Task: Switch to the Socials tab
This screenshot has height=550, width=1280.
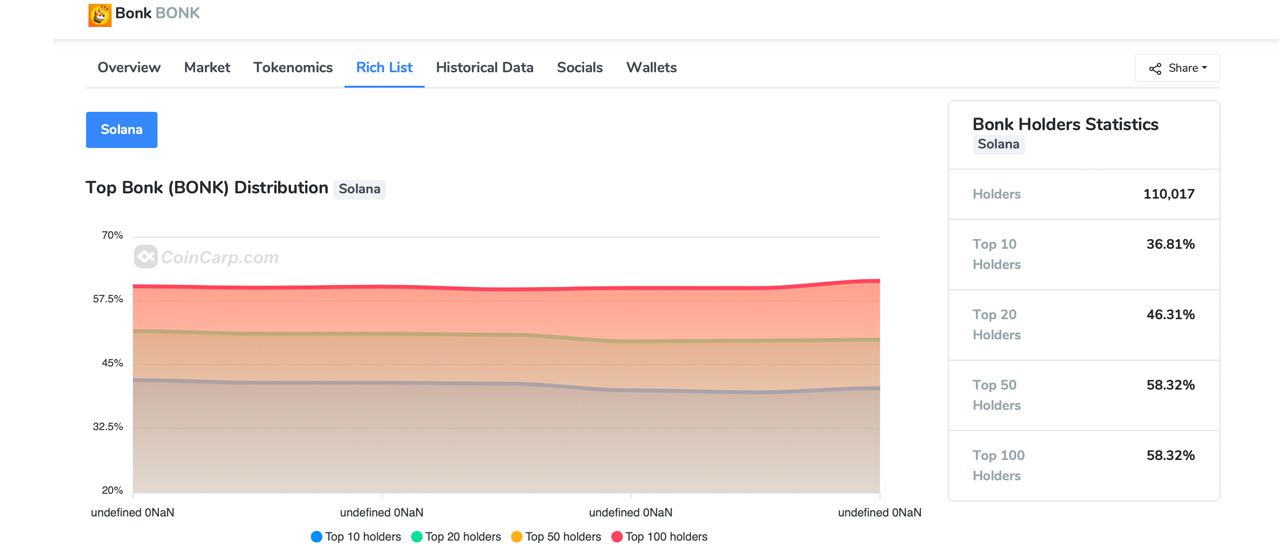Action: tap(580, 67)
